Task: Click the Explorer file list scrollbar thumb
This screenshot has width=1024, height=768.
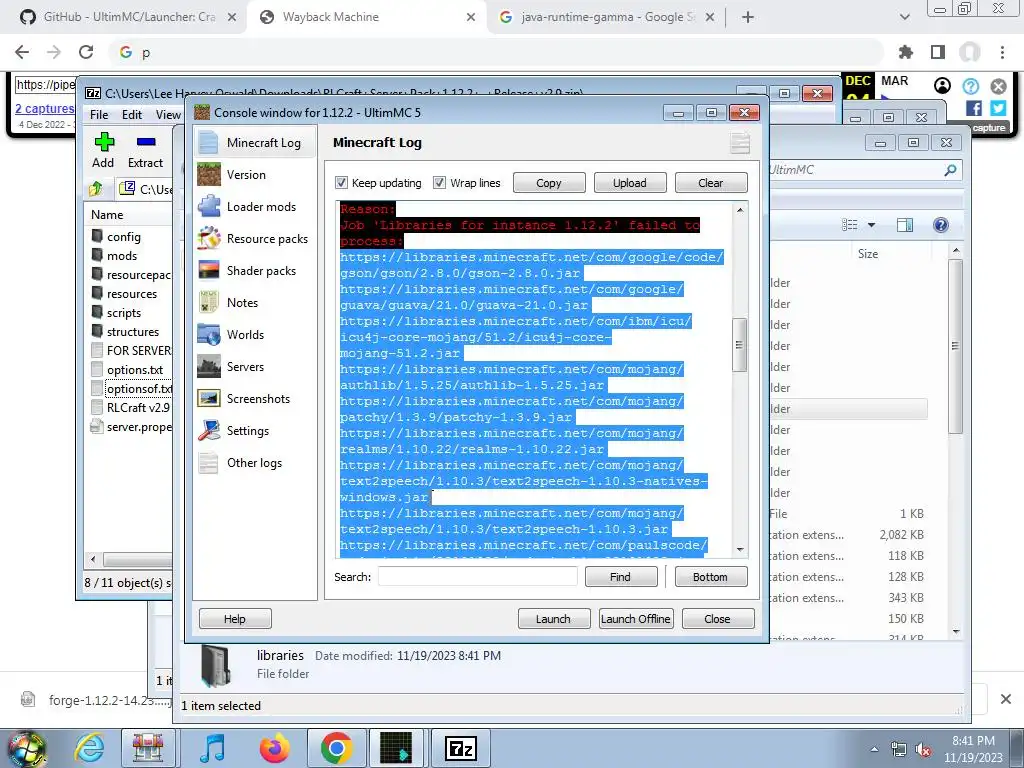Action: point(955,346)
